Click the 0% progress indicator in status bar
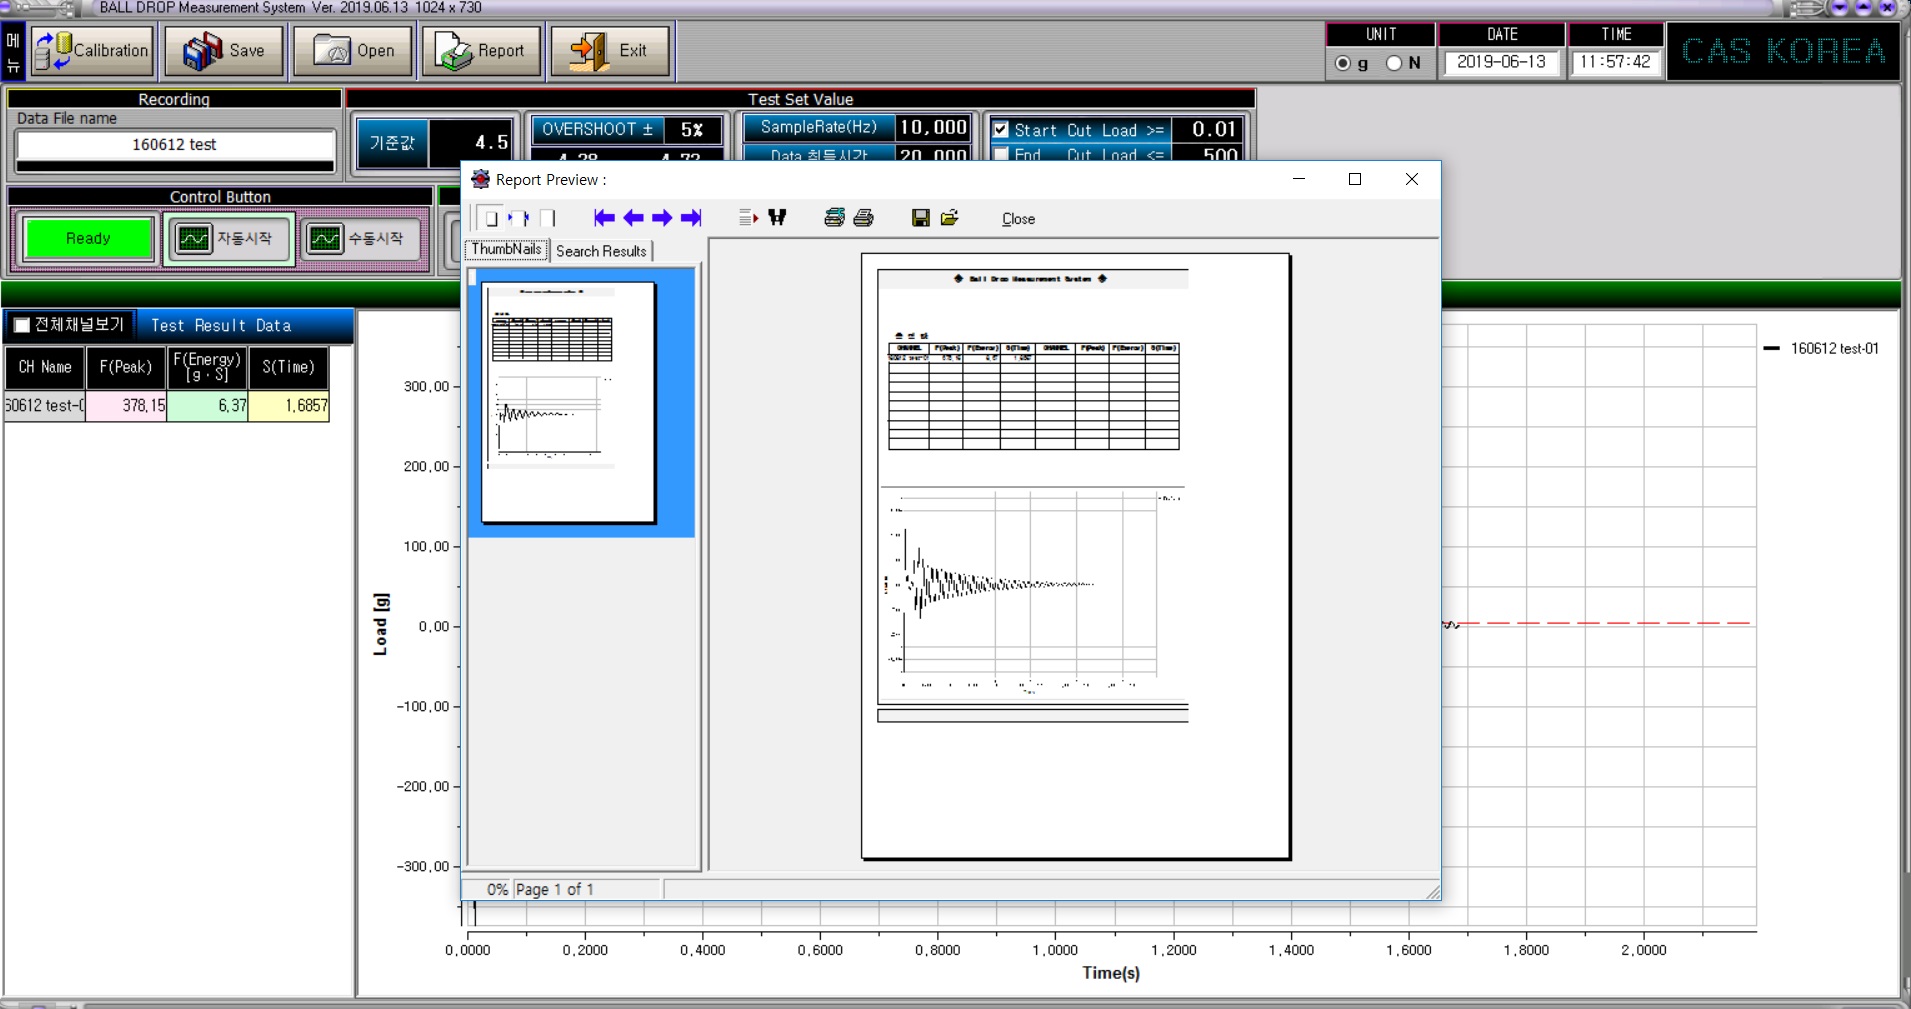This screenshot has width=1911, height=1009. pyautogui.click(x=497, y=889)
